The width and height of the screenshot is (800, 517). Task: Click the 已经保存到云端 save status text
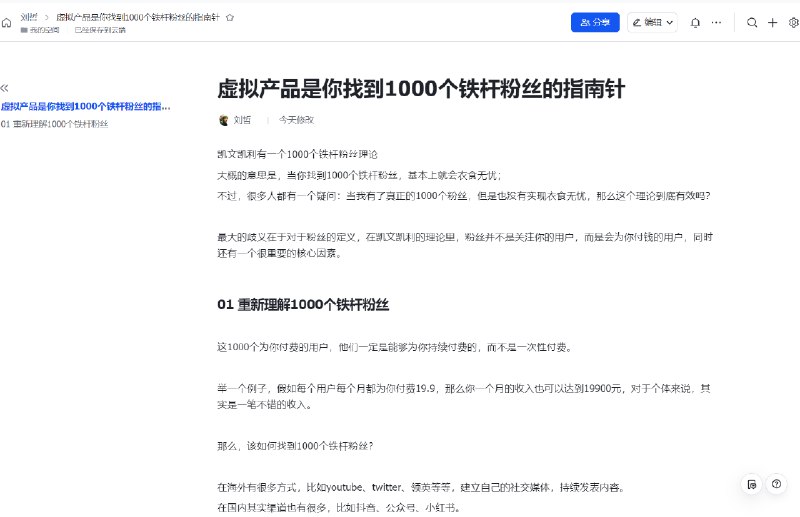[x=100, y=30]
